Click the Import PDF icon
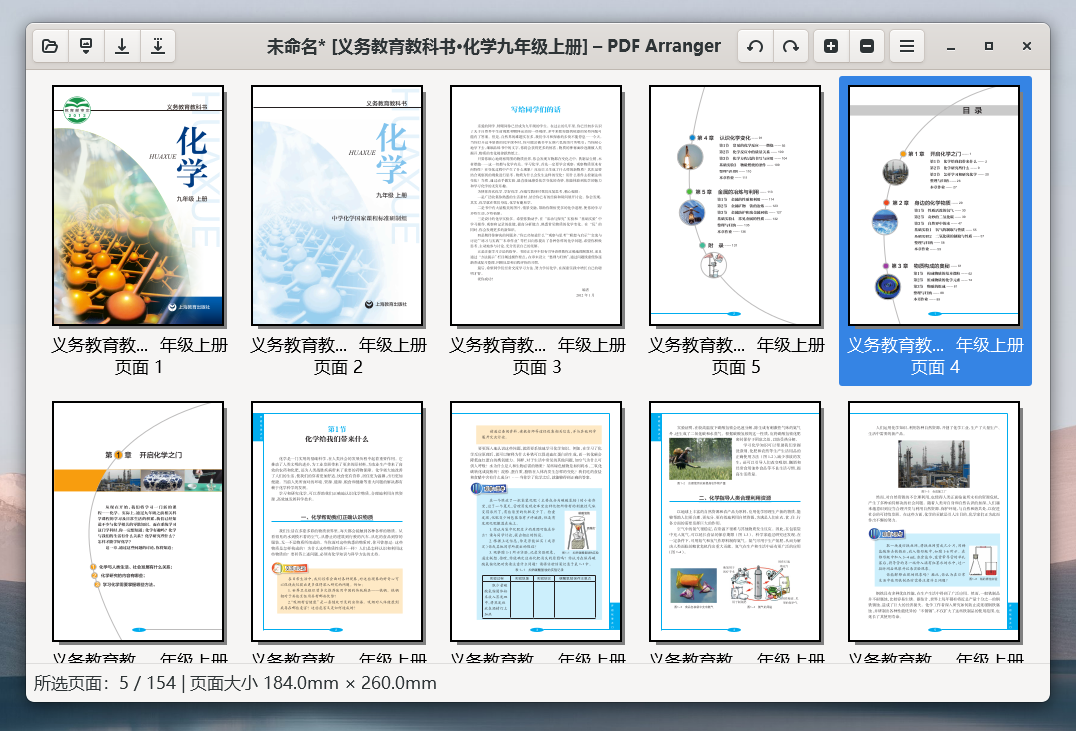The width and height of the screenshot is (1076, 731). (x=86, y=46)
